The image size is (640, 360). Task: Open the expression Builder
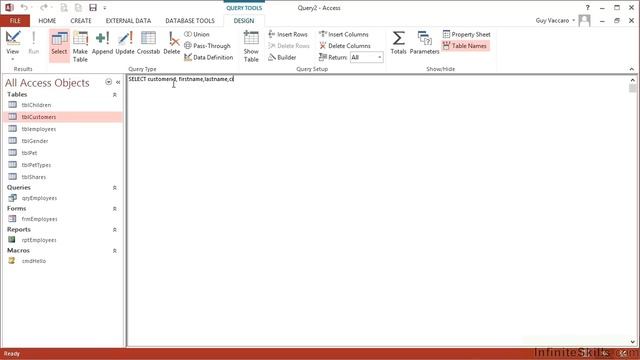coord(282,58)
